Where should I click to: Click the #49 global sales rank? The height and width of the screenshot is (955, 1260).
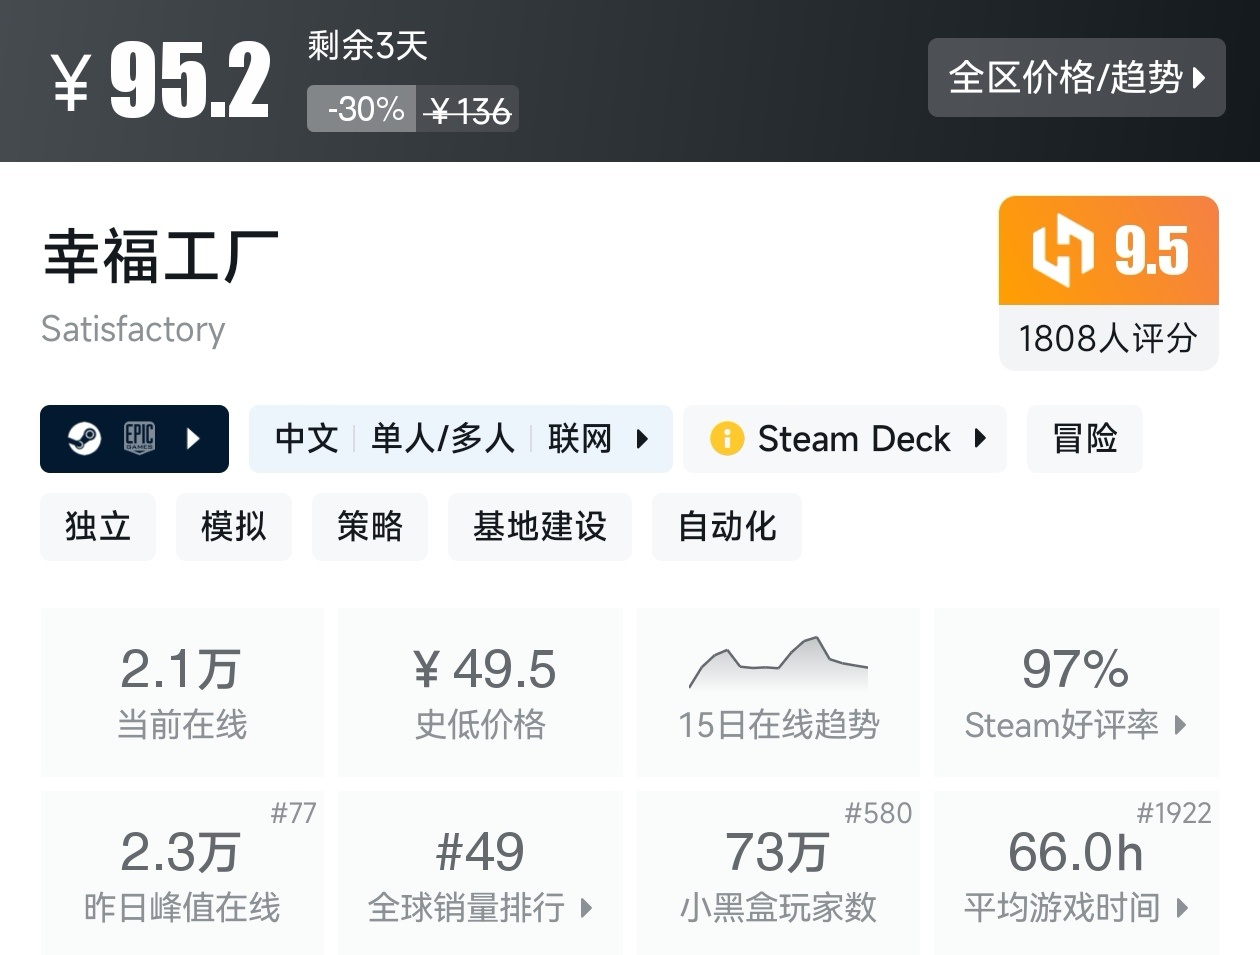(480, 852)
